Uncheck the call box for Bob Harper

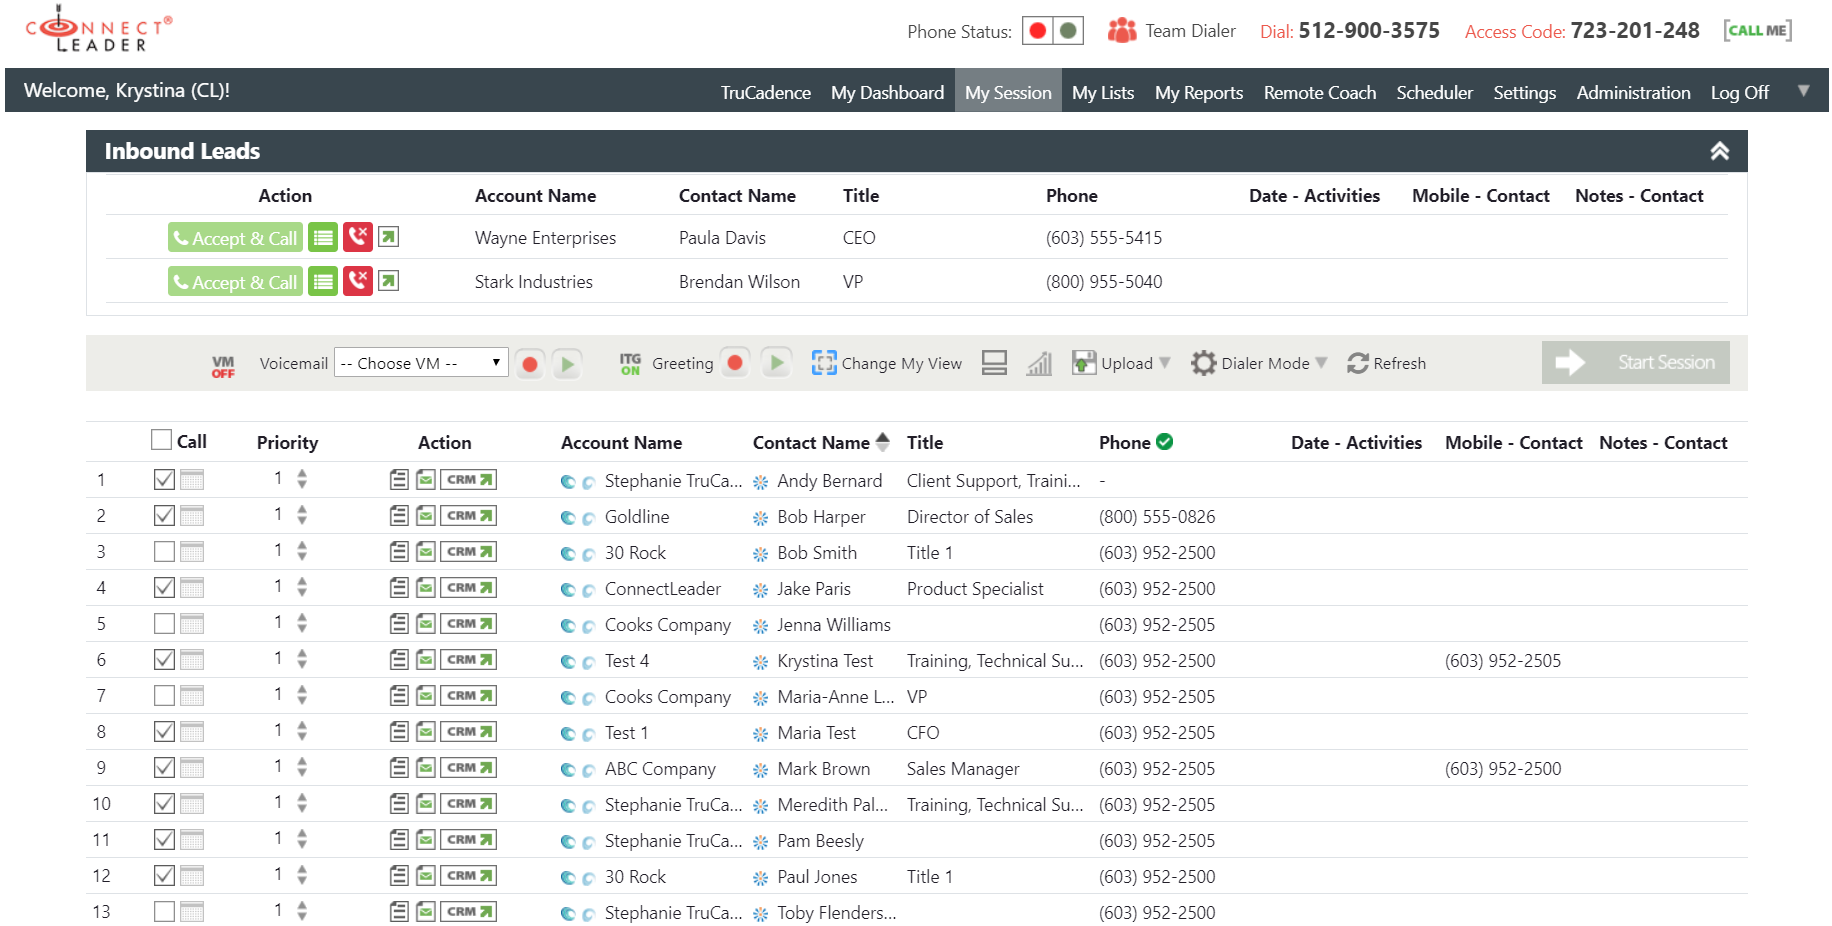(x=164, y=516)
